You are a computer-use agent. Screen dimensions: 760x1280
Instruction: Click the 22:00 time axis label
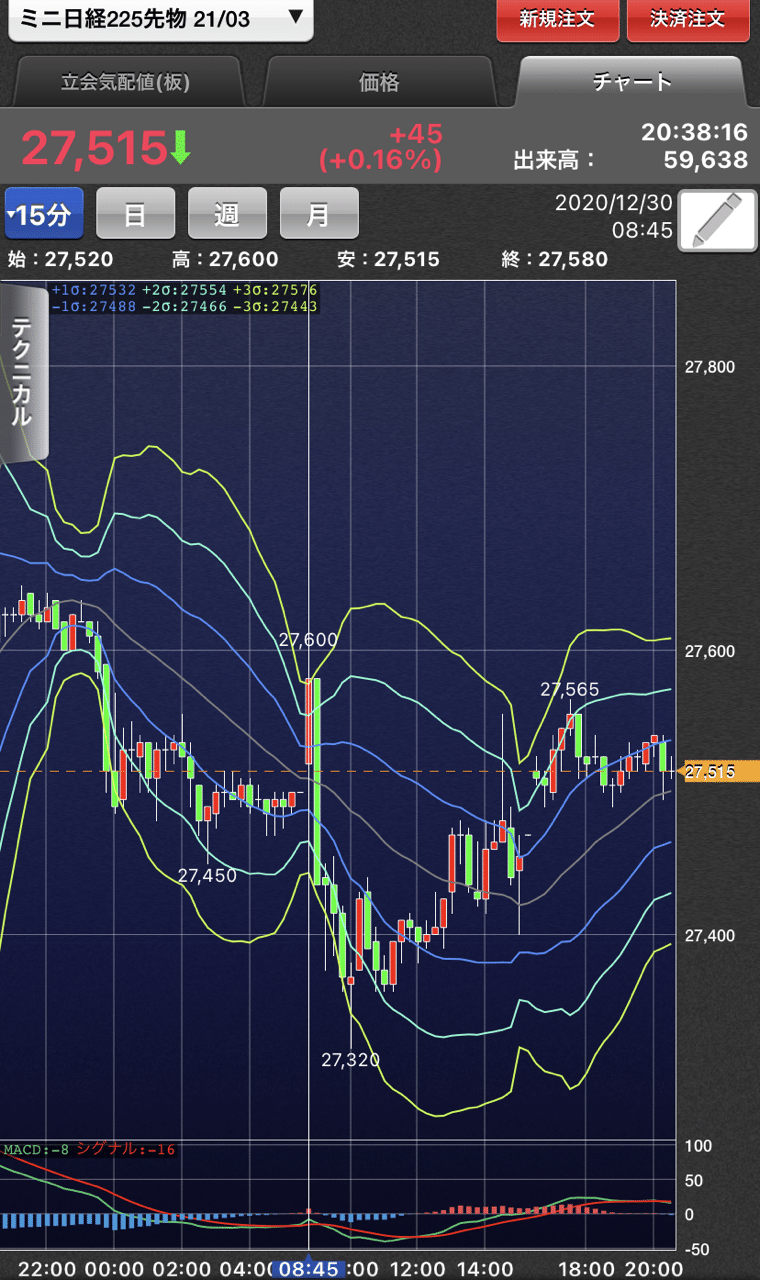click(48, 1269)
